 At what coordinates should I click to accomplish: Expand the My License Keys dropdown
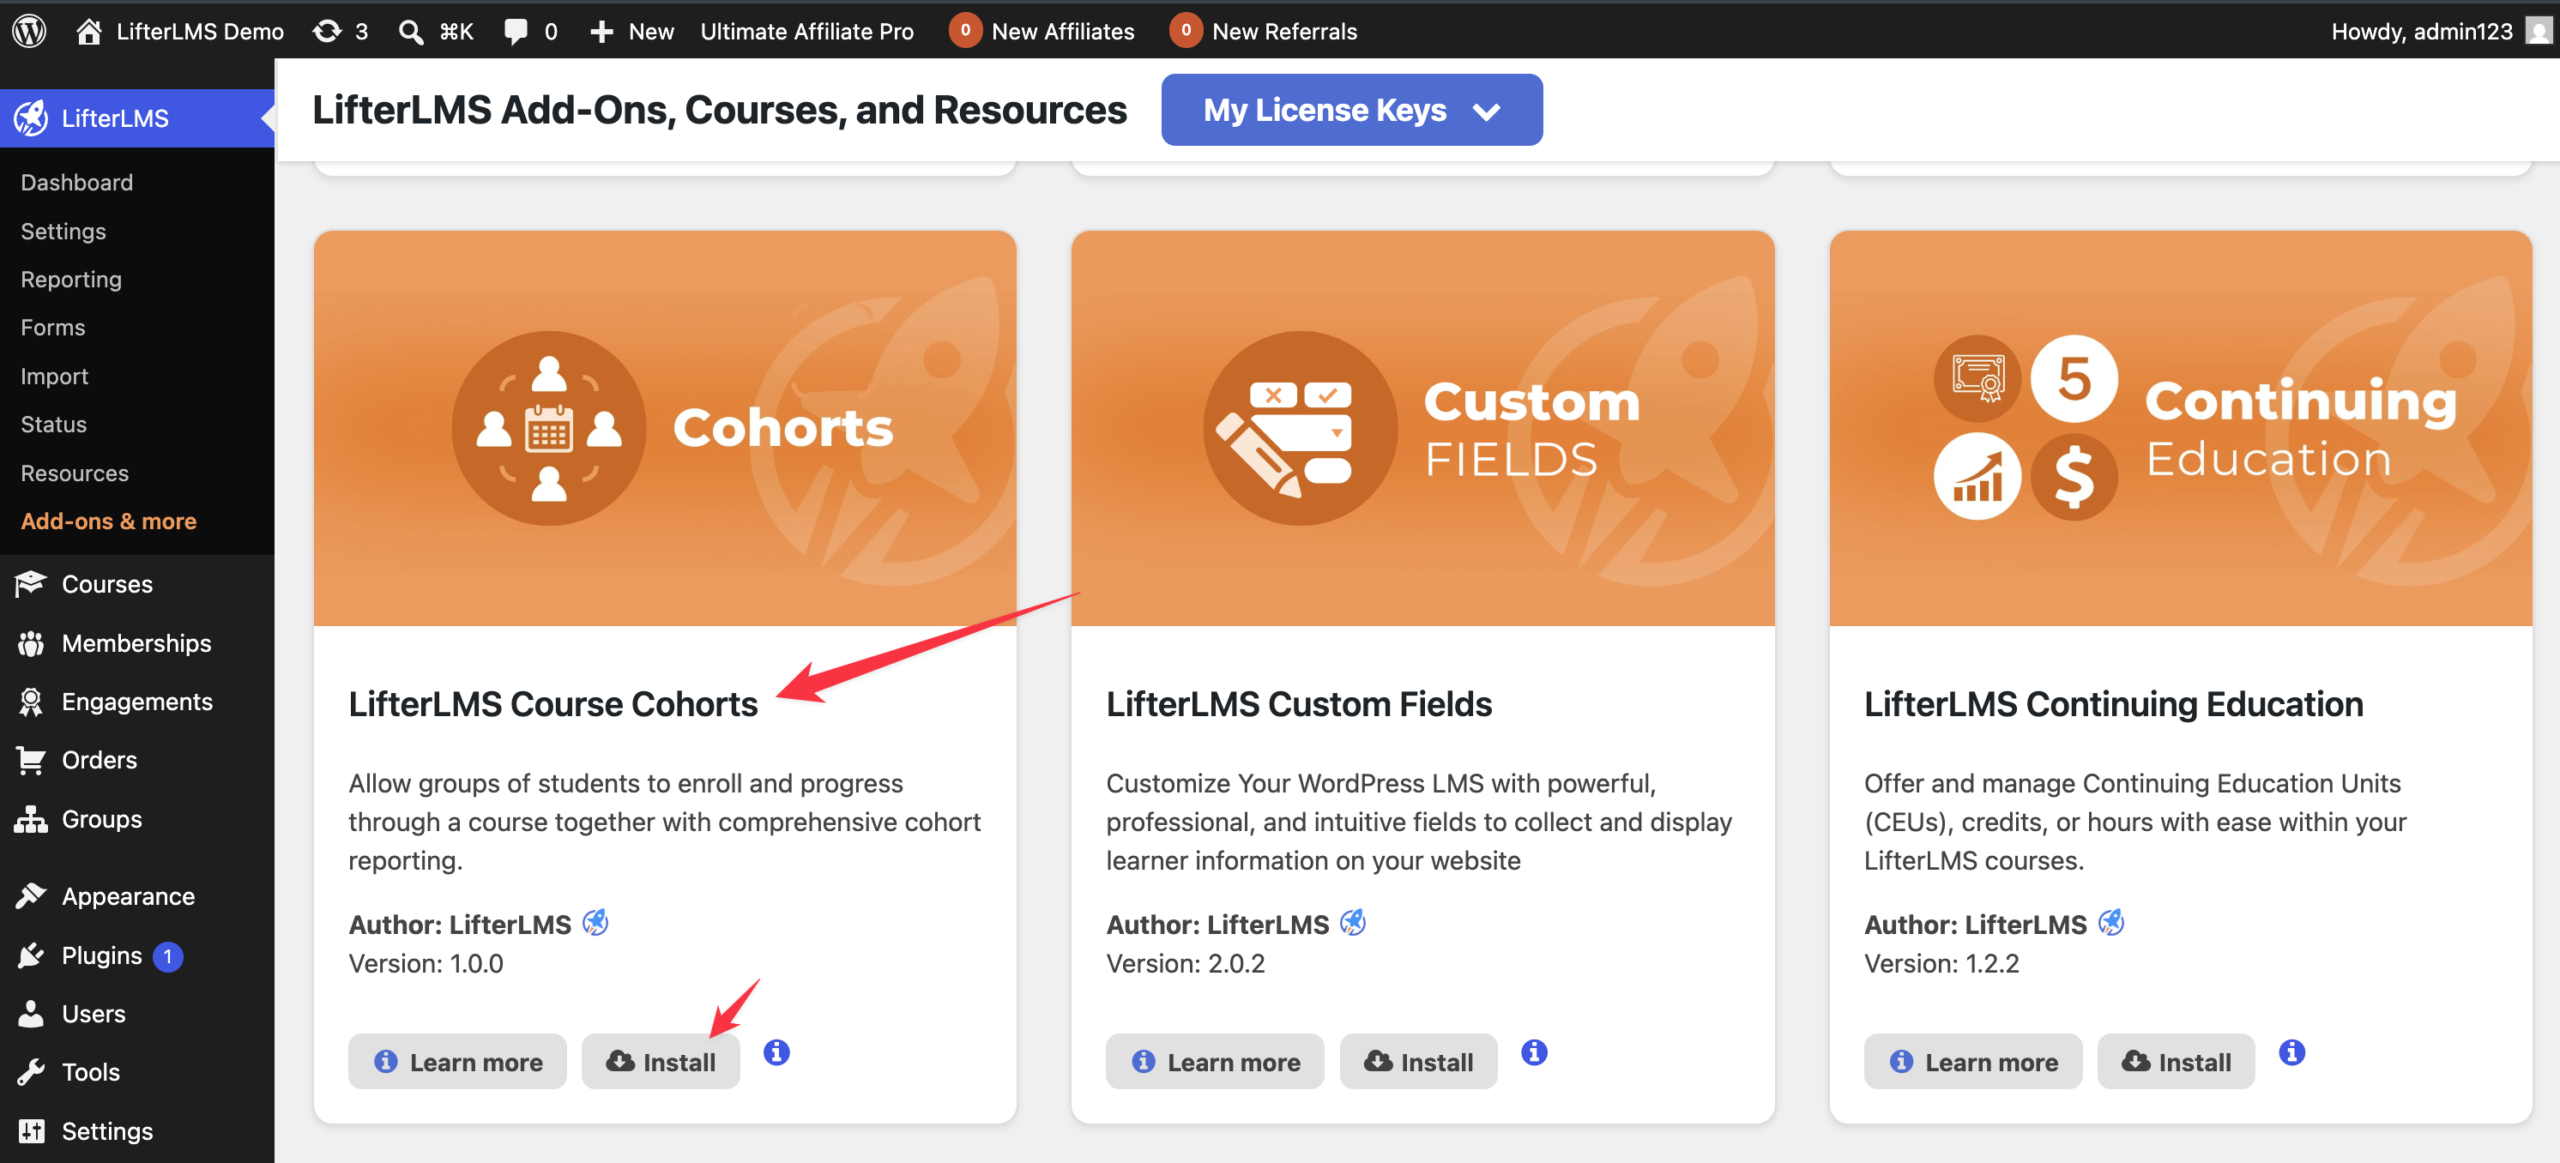coord(1351,110)
